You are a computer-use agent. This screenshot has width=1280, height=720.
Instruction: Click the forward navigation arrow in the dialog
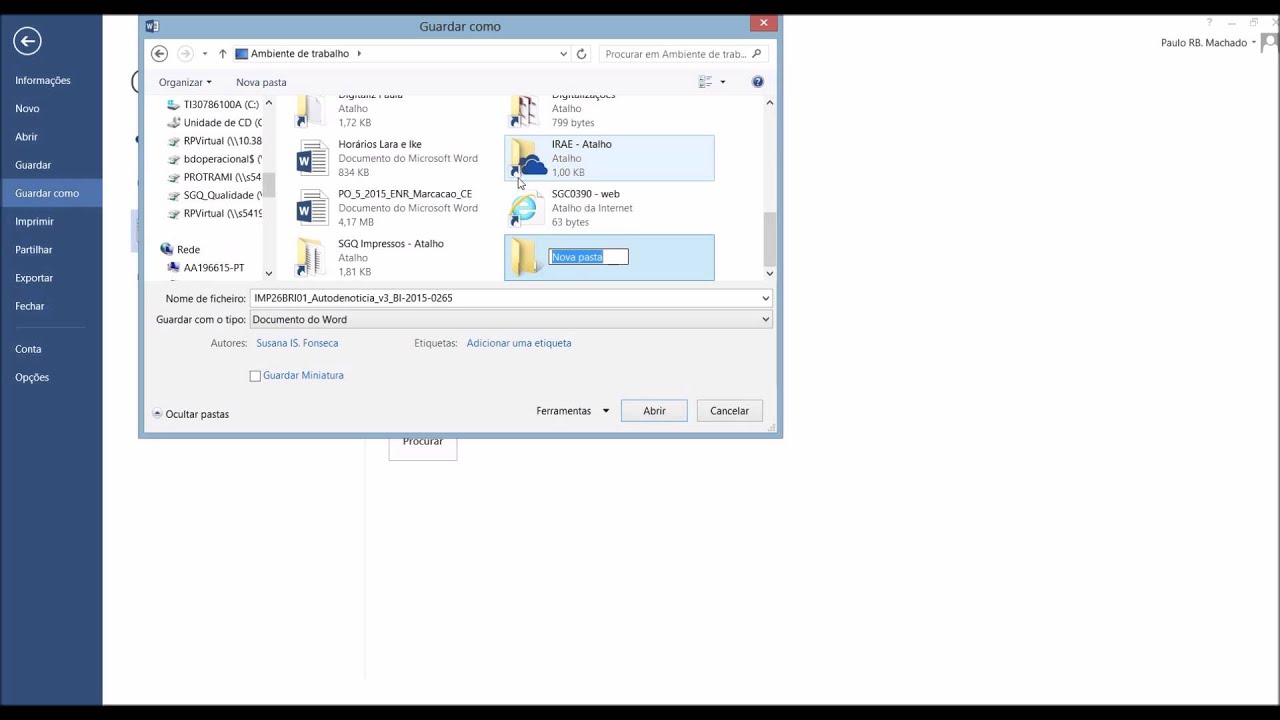(185, 54)
